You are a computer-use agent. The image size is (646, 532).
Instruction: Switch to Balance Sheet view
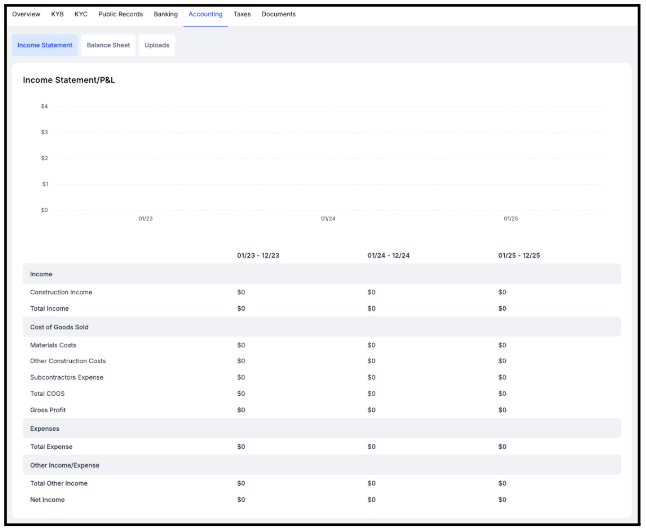click(108, 45)
